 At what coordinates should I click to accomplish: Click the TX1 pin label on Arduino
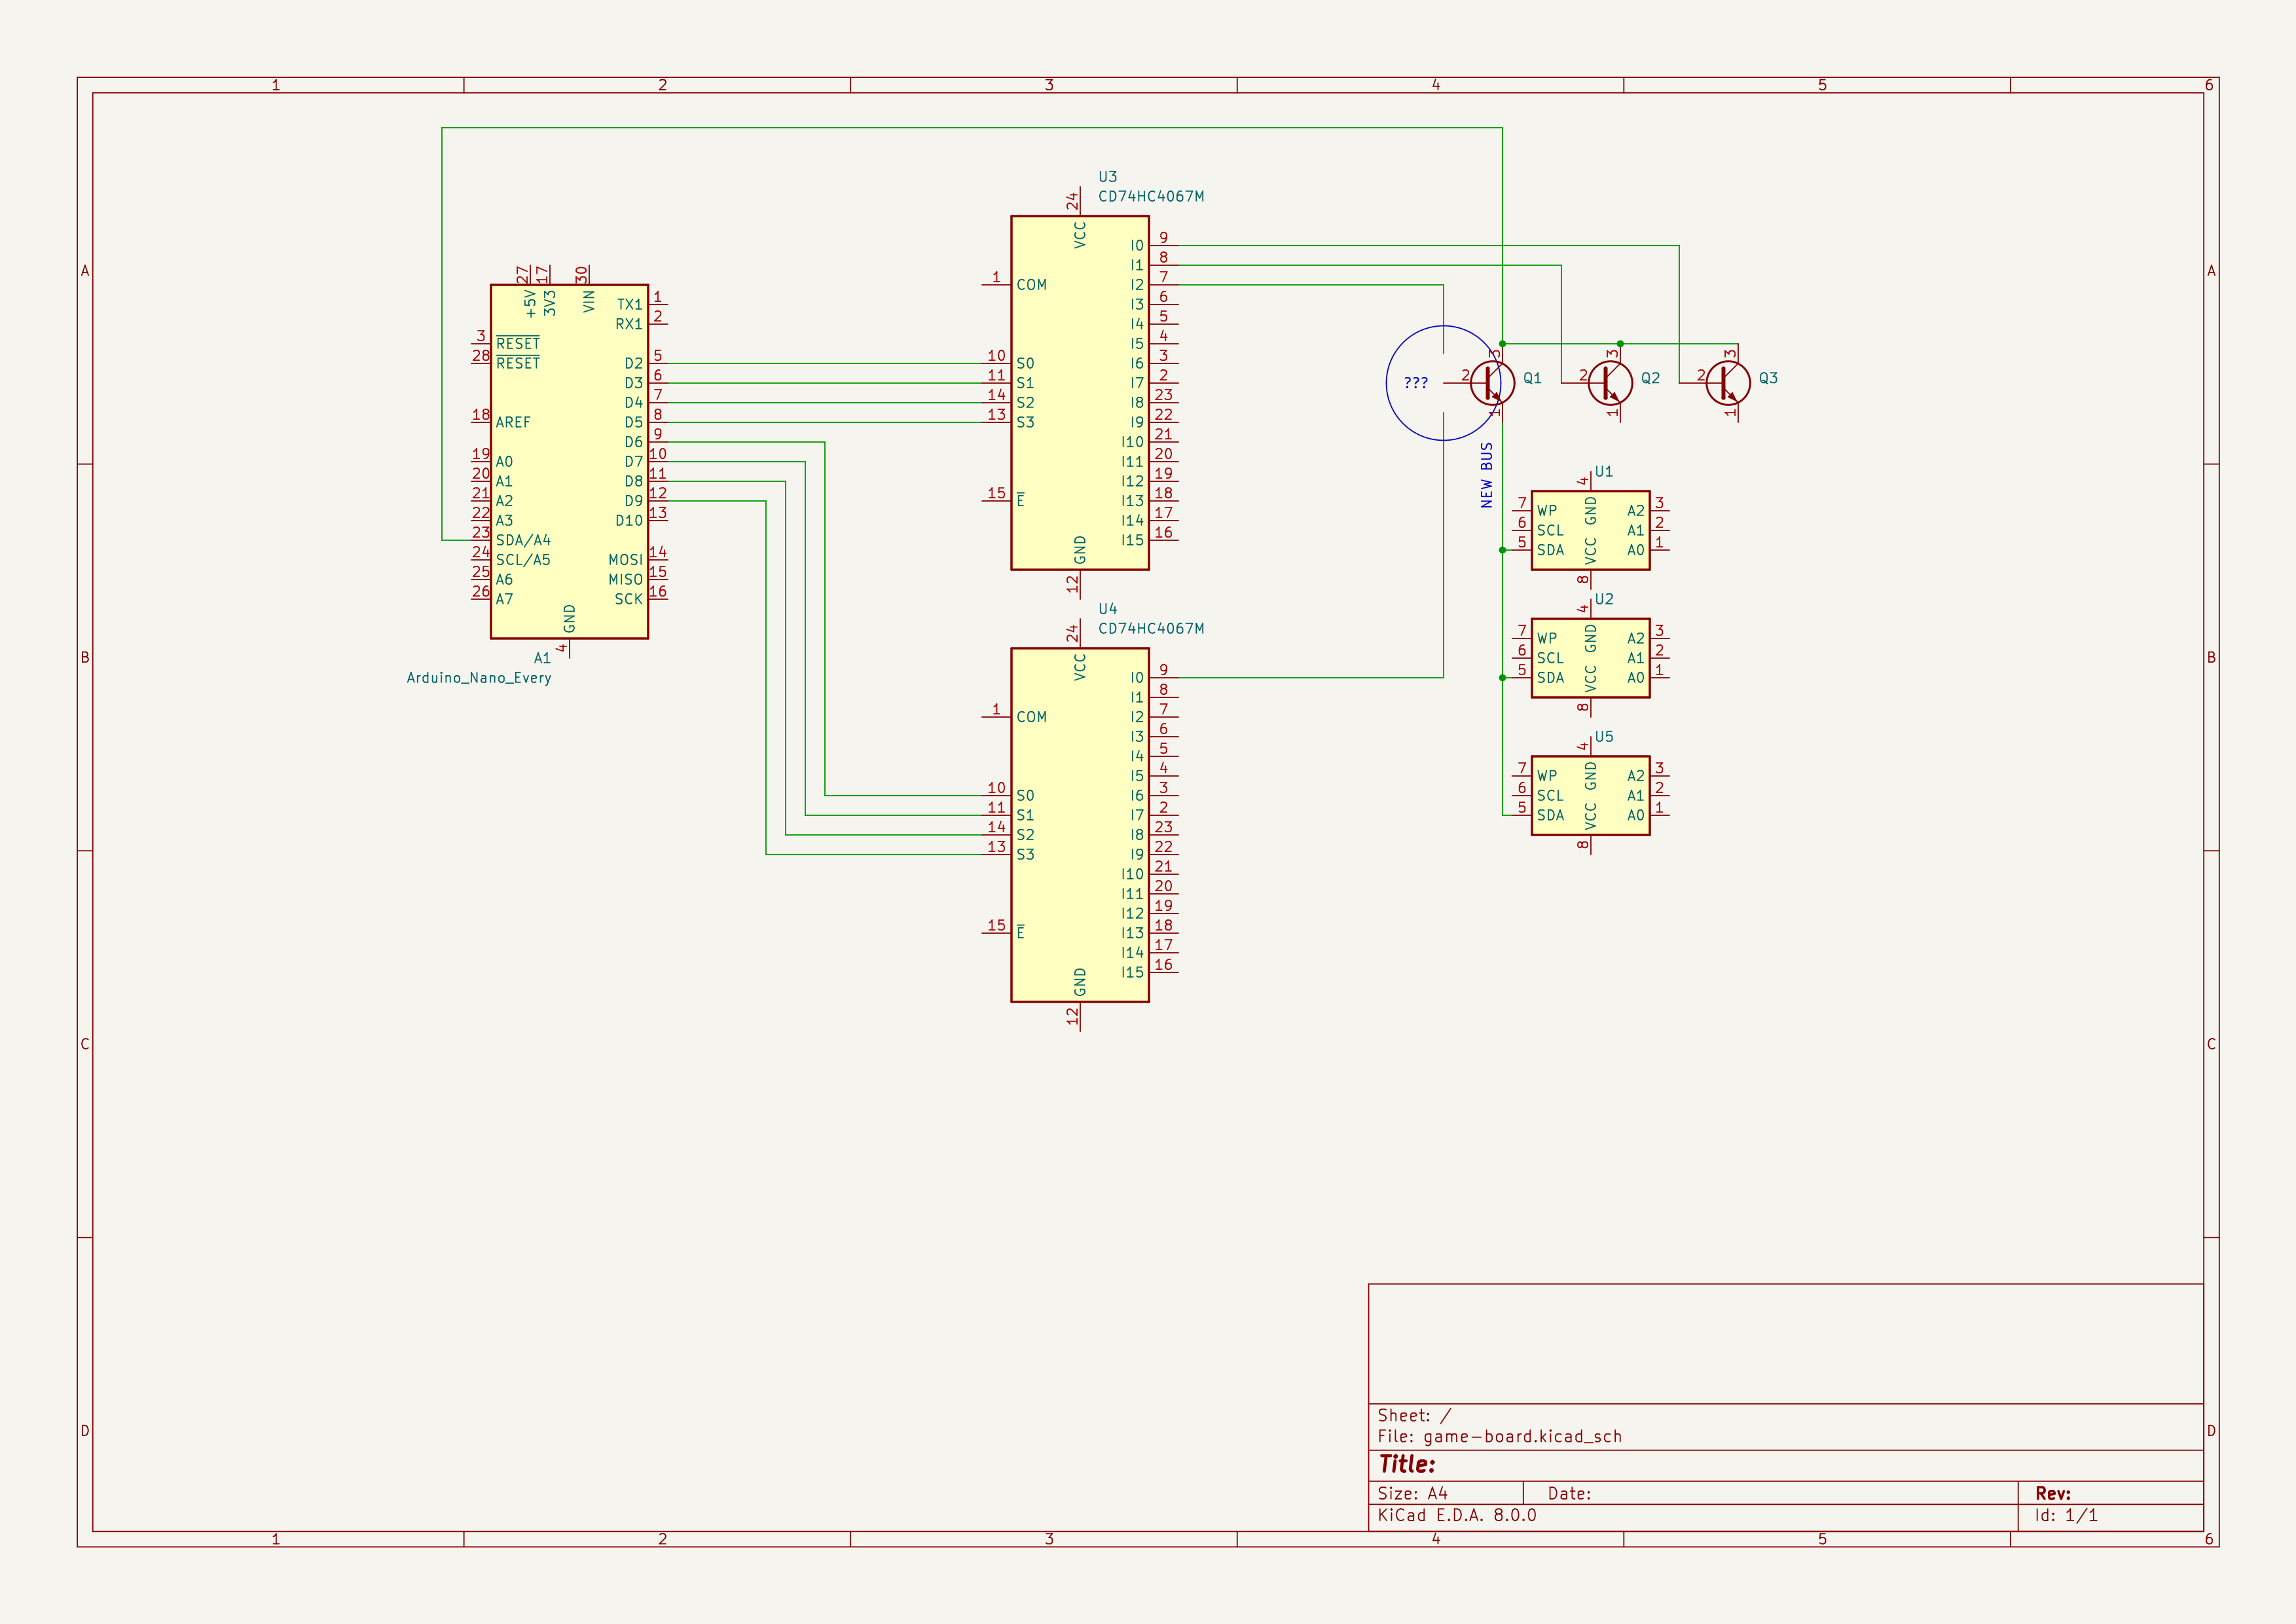pos(630,304)
